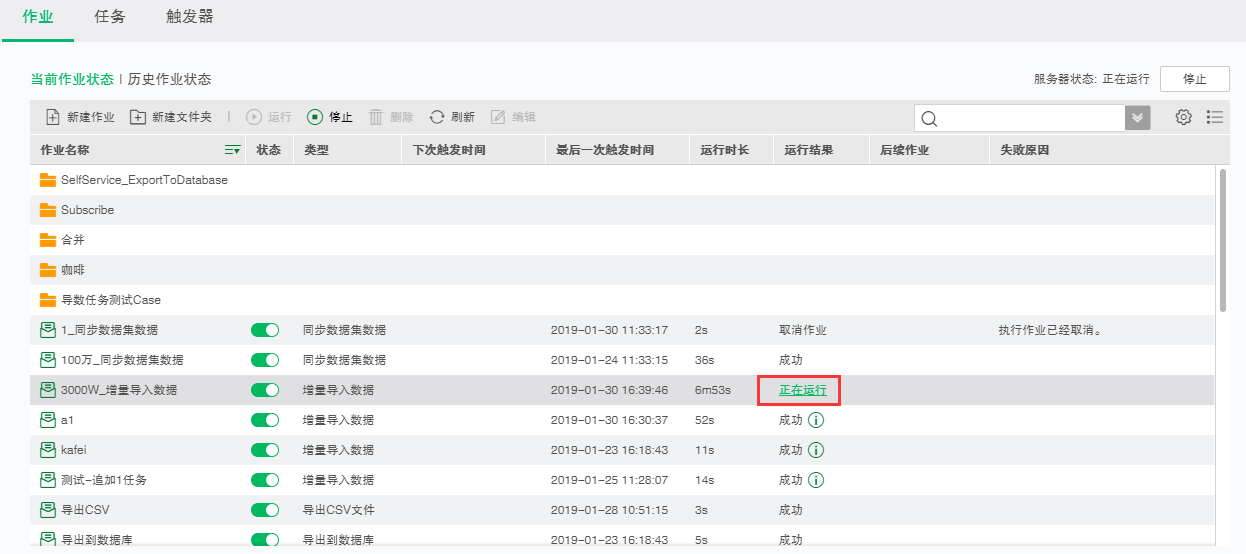Toggle the 导出CSV job status switch

(x=265, y=510)
